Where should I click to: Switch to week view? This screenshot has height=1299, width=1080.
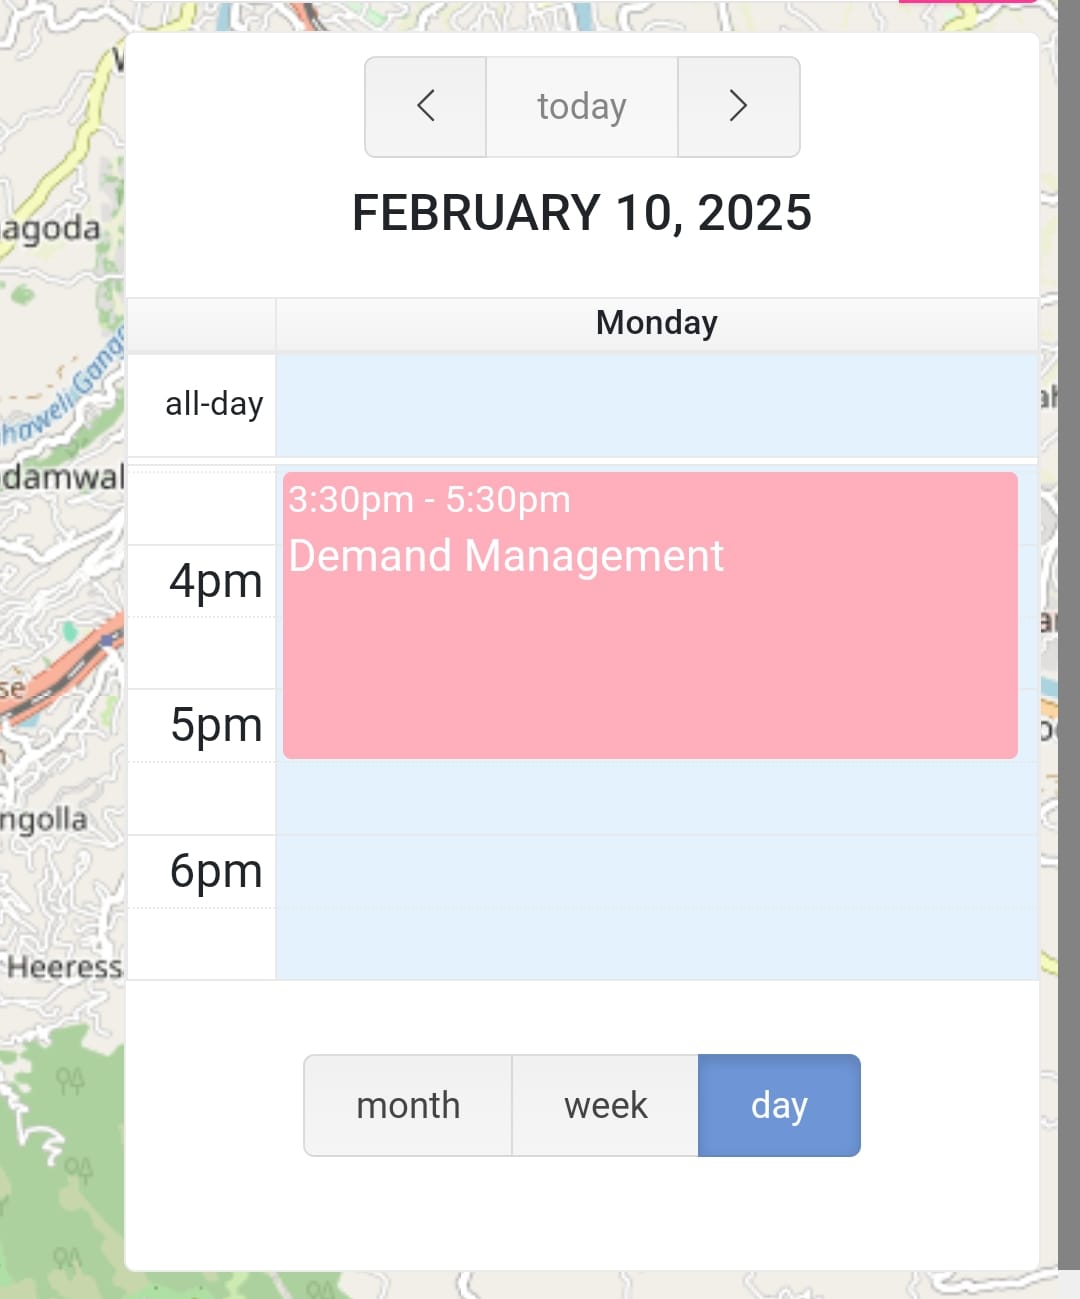pos(605,1105)
